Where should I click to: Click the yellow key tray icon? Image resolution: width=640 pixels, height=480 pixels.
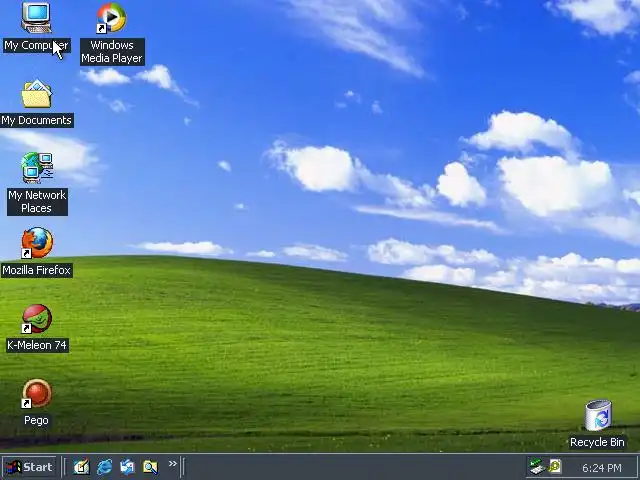coord(555,466)
